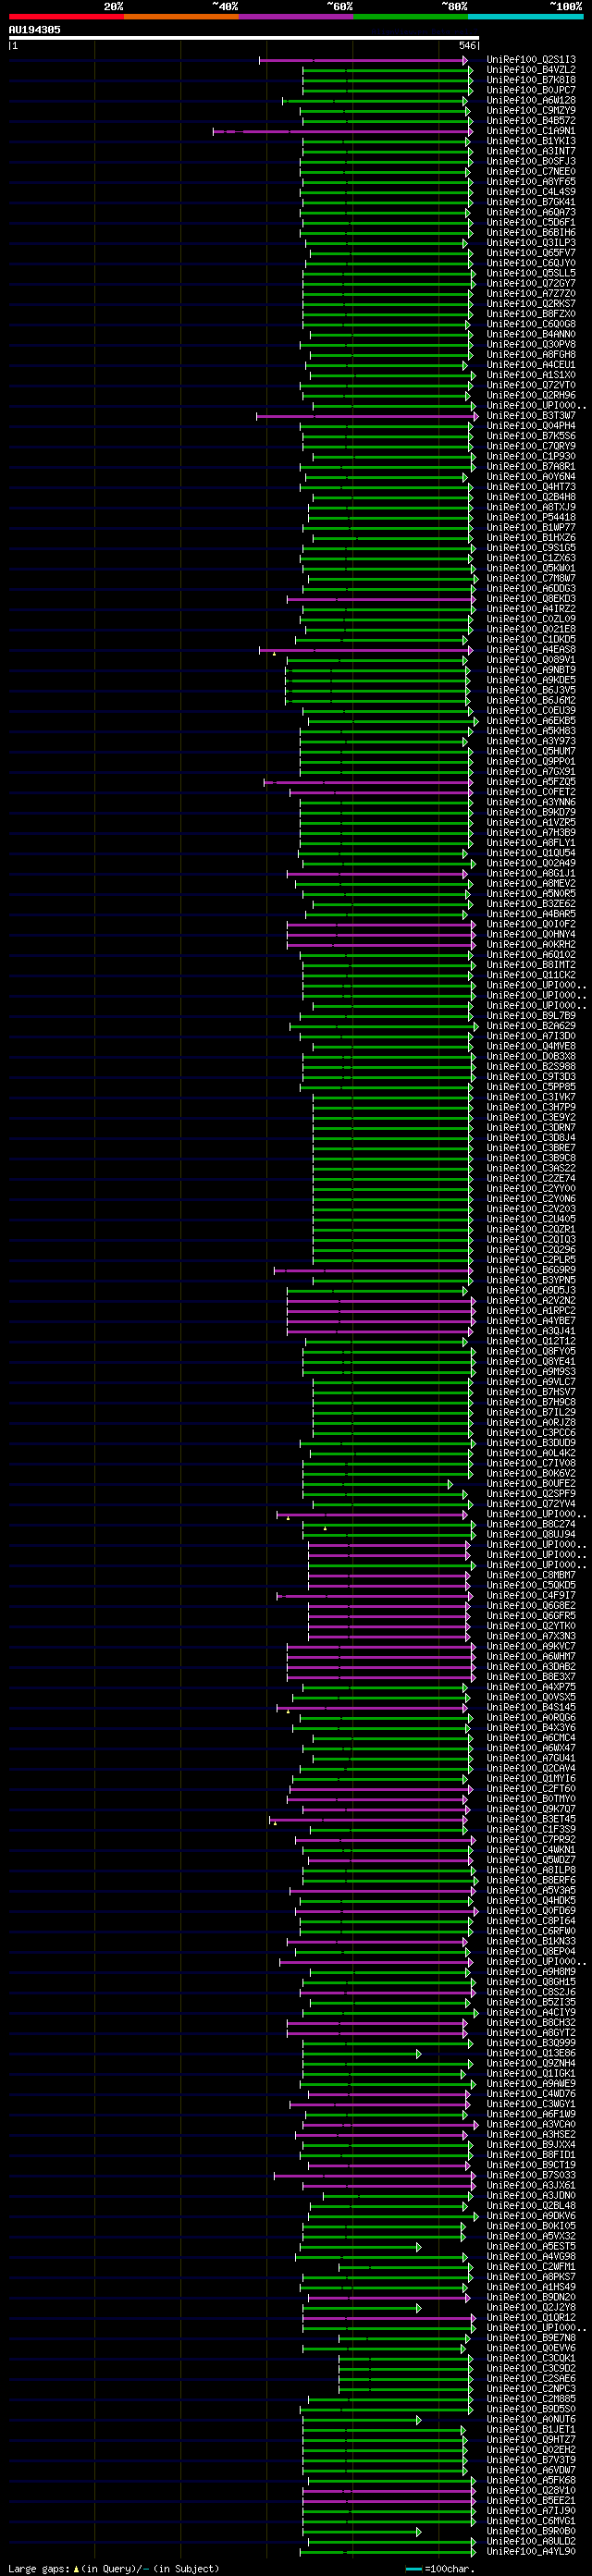Select hit UniRef100_Q13E86
The width and height of the screenshot is (592, 2576).
pyautogui.click(x=531, y=2053)
